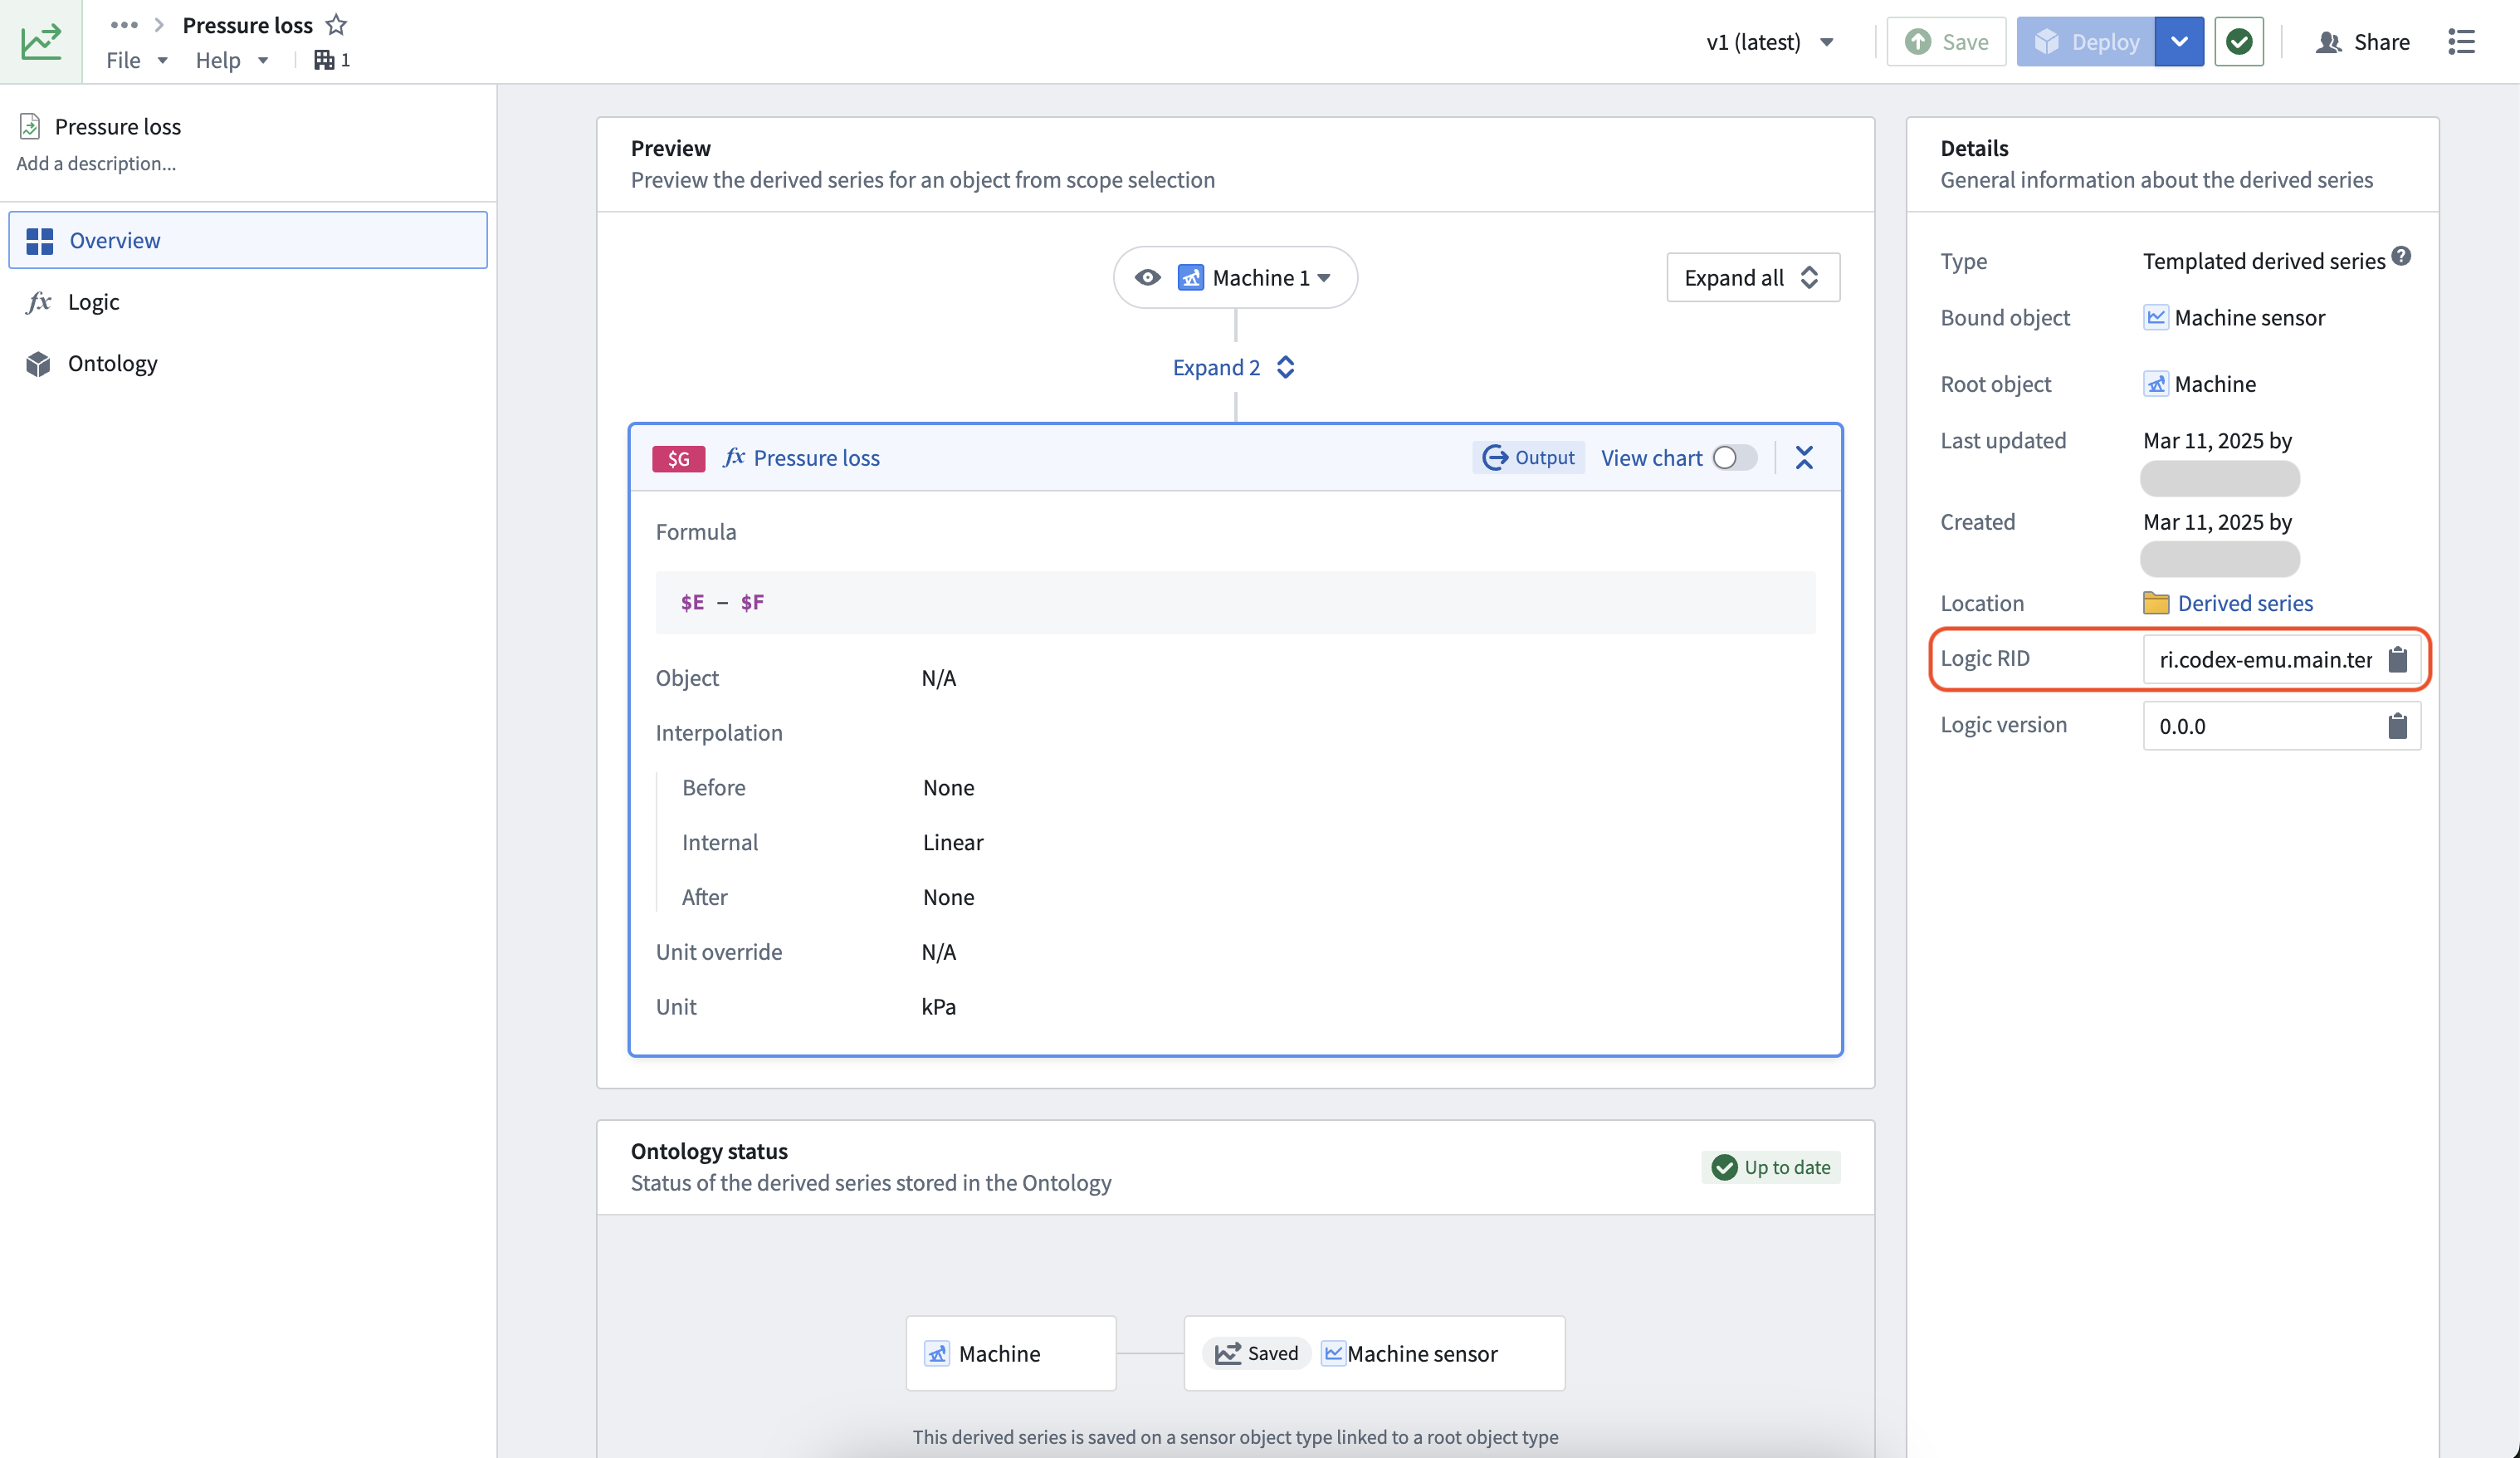
Task: Click the help icon next to Templated derived series
Action: tap(2401, 256)
